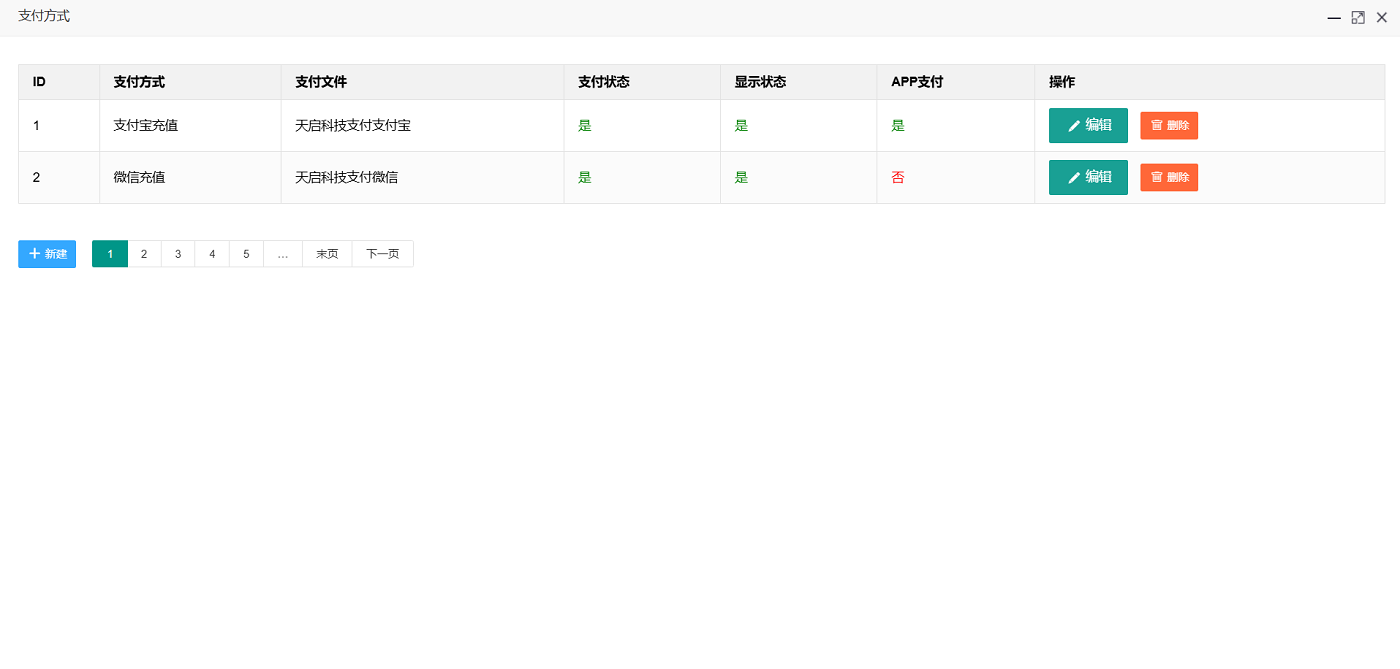Viewport: 1400px width, 669px height.
Task: Click the APP支付 column header
Action: coord(917,82)
